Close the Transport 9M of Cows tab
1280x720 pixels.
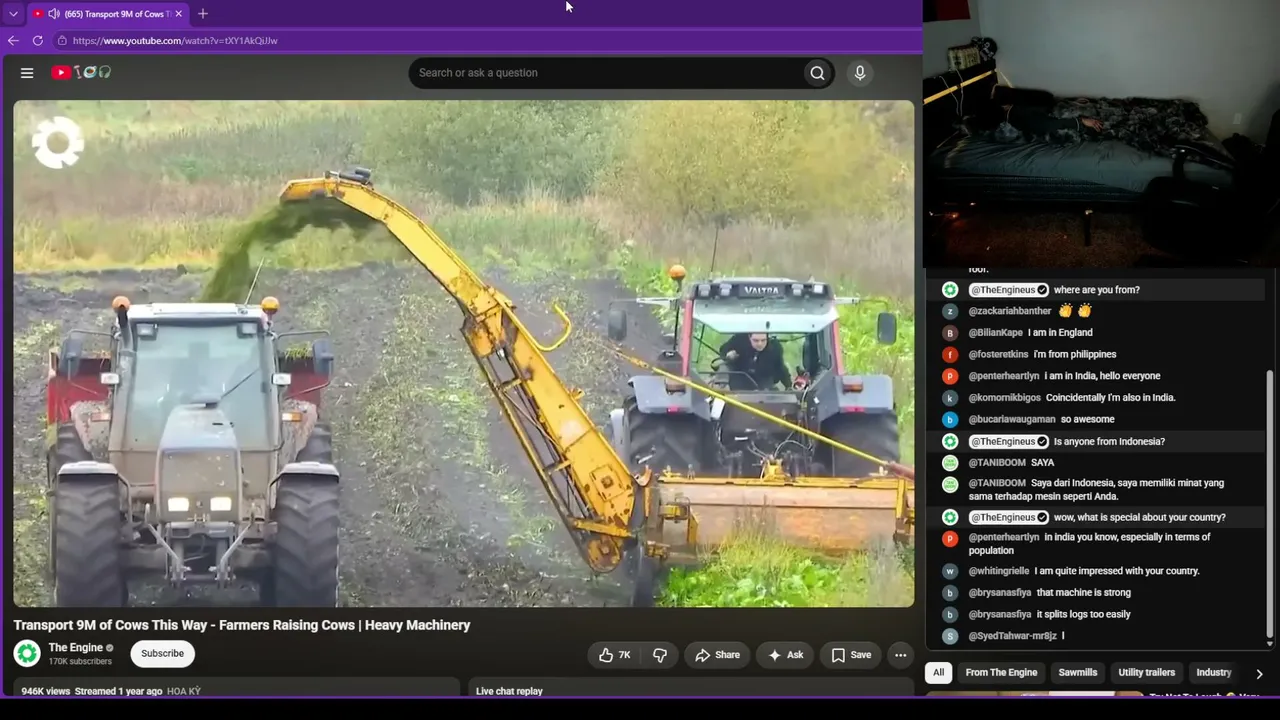point(179,14)
